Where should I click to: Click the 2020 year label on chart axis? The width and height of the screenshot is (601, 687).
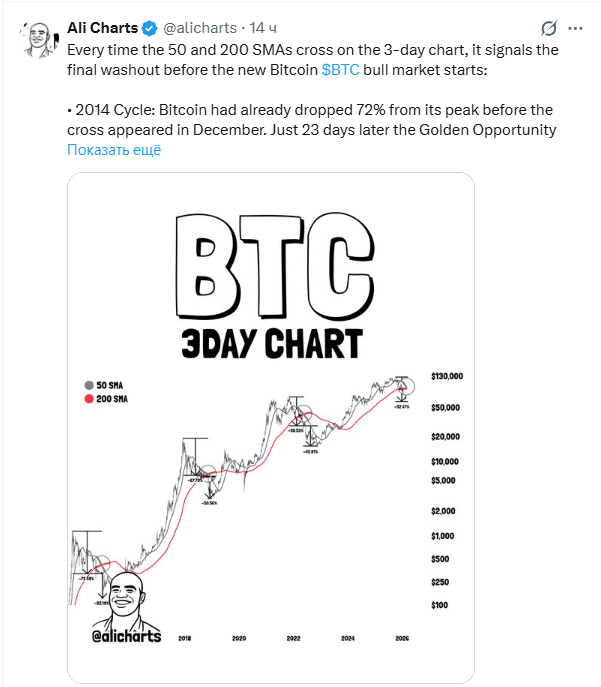(239, 637)
